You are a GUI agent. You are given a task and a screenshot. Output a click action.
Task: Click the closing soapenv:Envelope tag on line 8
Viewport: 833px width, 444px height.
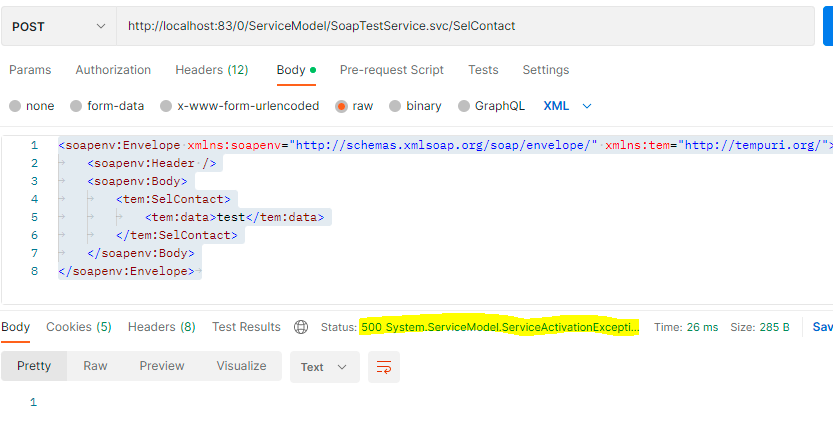point(126,271)
